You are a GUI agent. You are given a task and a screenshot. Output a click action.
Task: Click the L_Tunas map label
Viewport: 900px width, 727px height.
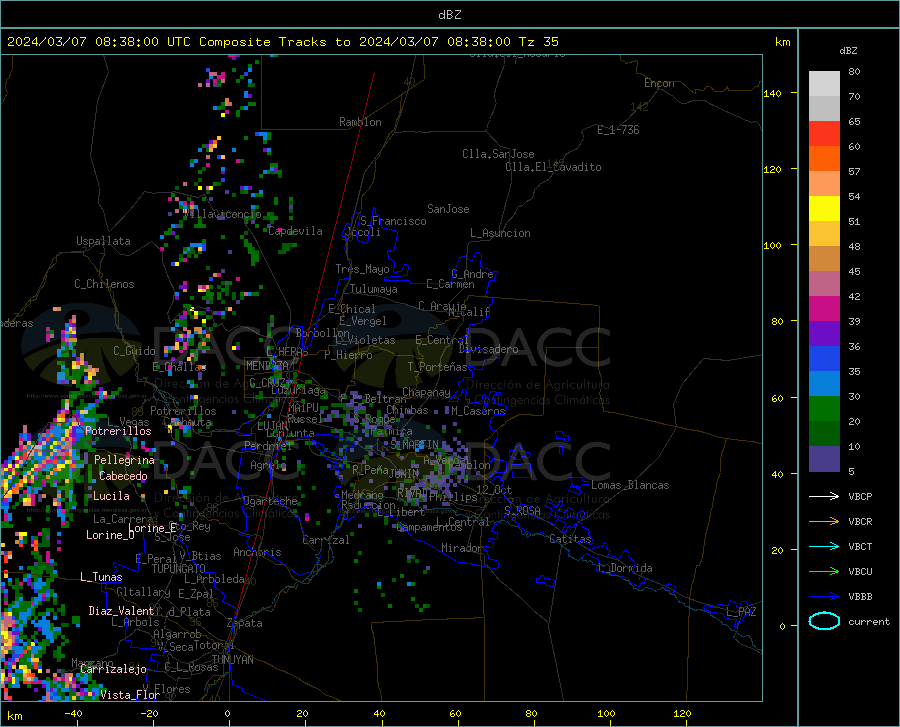[101, 577]
